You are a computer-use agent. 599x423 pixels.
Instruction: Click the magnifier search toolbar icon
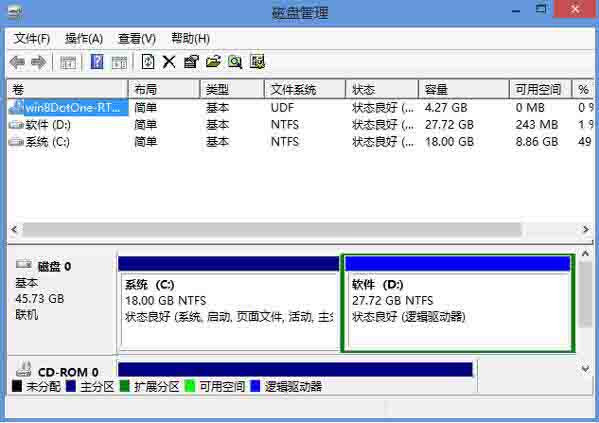coord(235,62)
